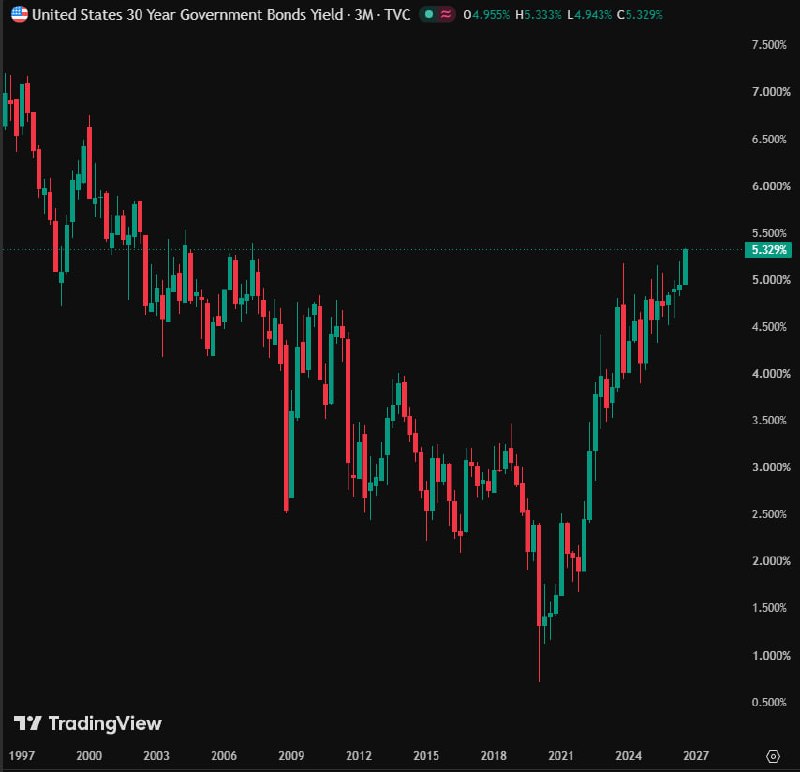Image resolution: width=800 pixels, height=772 pixels.
Task: Click the 1.000% price axis label
Action: pyautogui.click(x=771, y=655)
